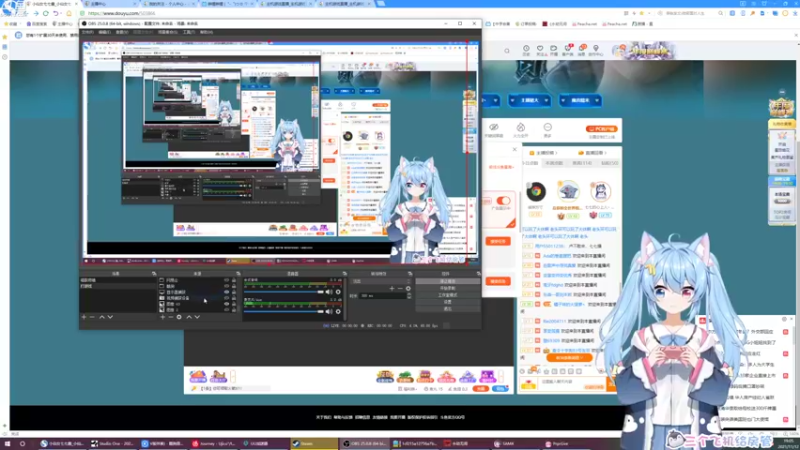The width and height of the screenshot is (800, 450).
Task: Click Stop Streaming button in OBS Controls
Action: tap(447, 282)
